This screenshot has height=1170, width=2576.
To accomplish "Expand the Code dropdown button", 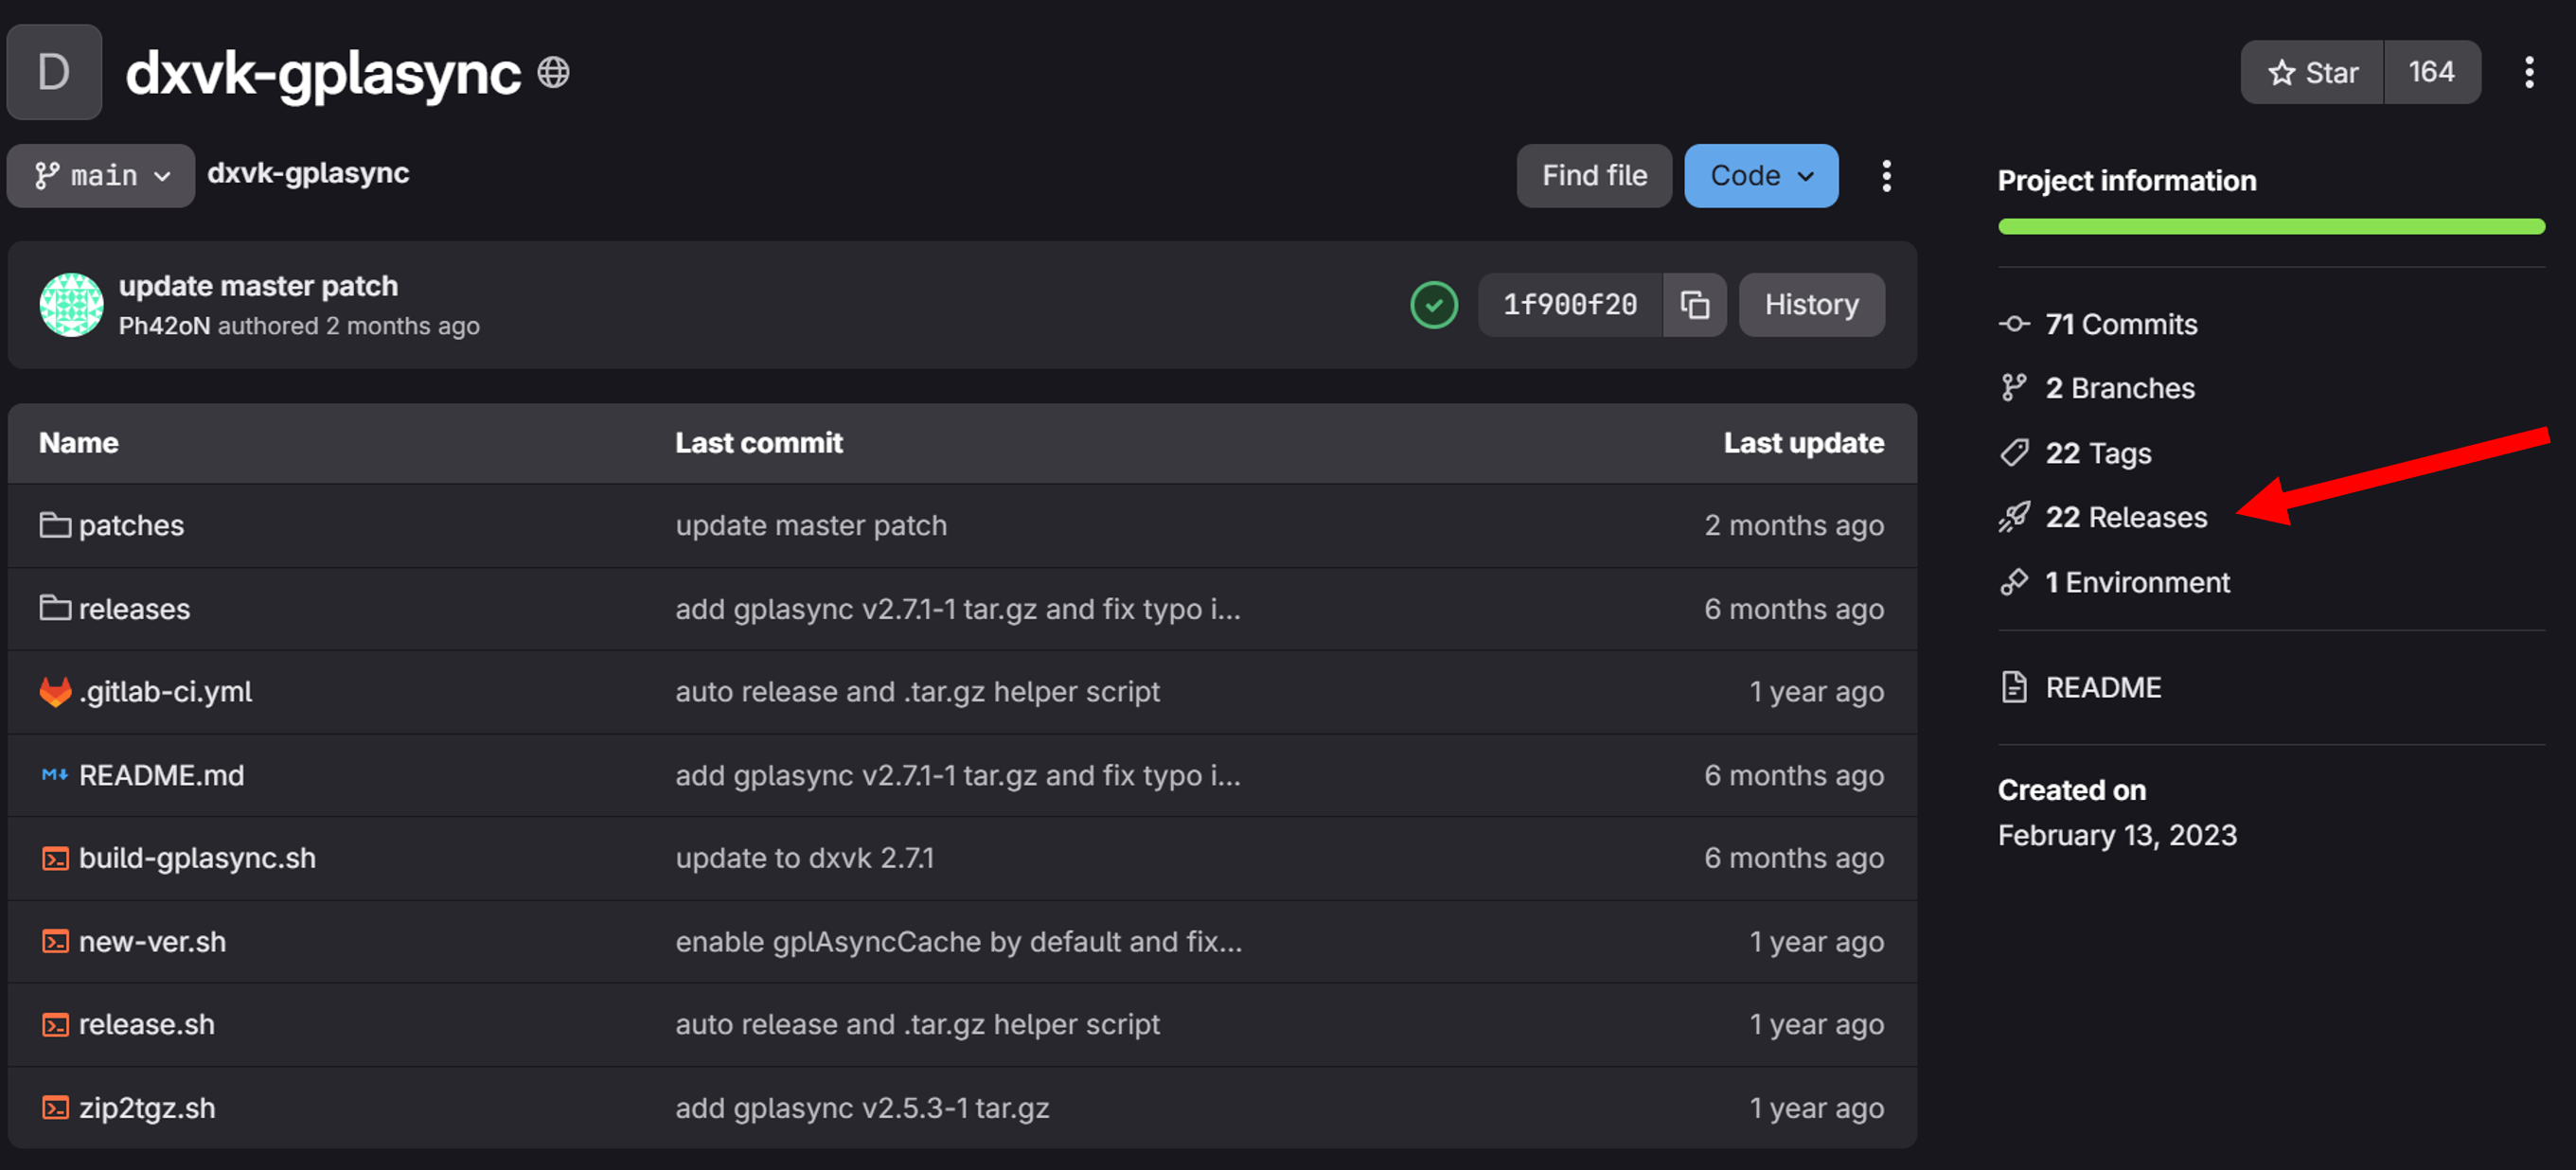I will (x=1761, y=176).
